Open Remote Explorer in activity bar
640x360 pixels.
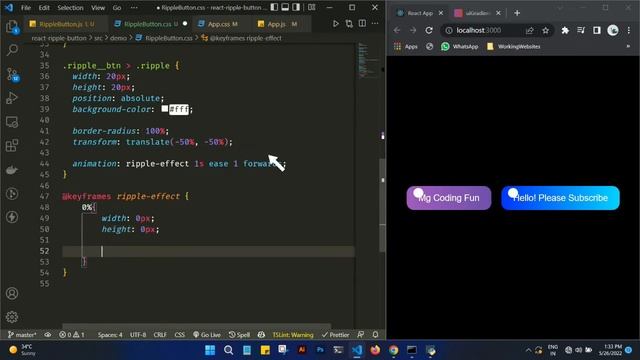[12, 122]
